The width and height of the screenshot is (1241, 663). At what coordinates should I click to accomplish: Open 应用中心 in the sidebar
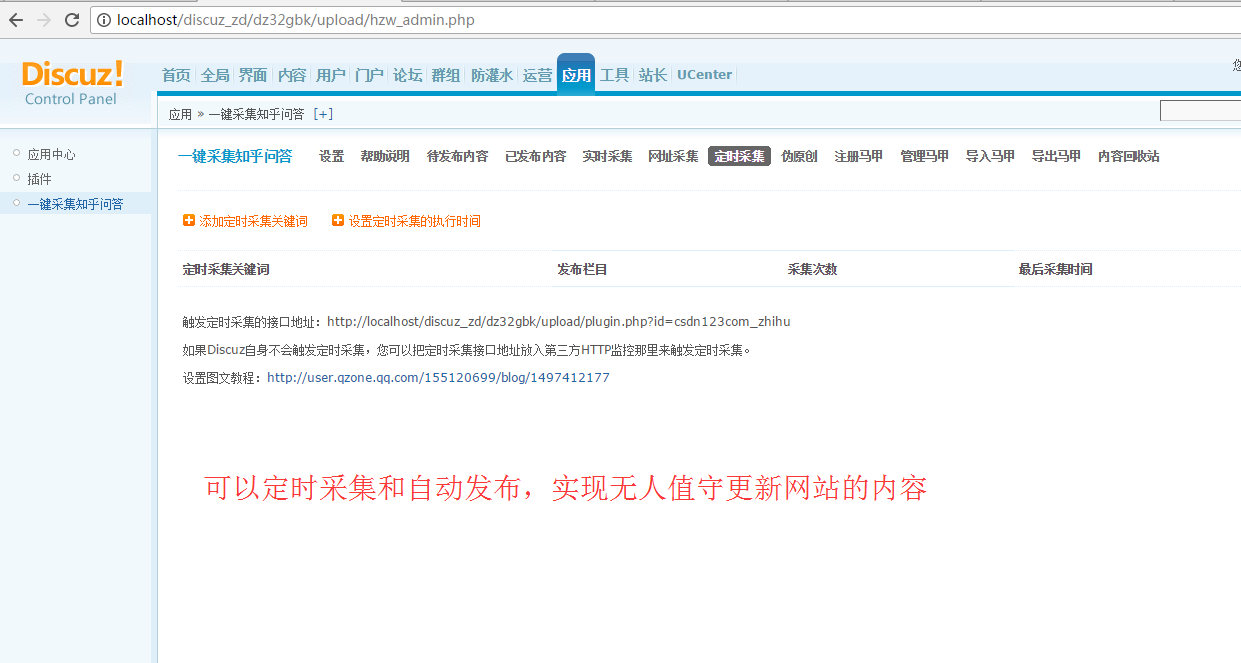[x=51, y=154]
